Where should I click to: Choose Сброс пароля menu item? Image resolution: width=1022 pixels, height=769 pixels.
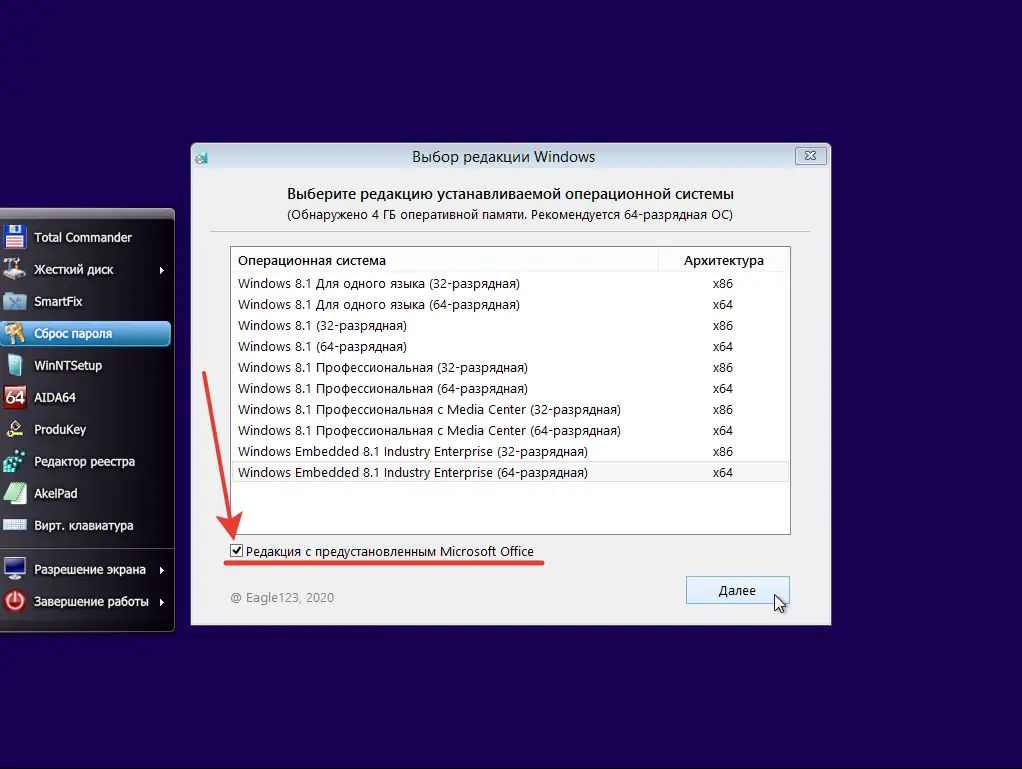[x=86, y=333]
